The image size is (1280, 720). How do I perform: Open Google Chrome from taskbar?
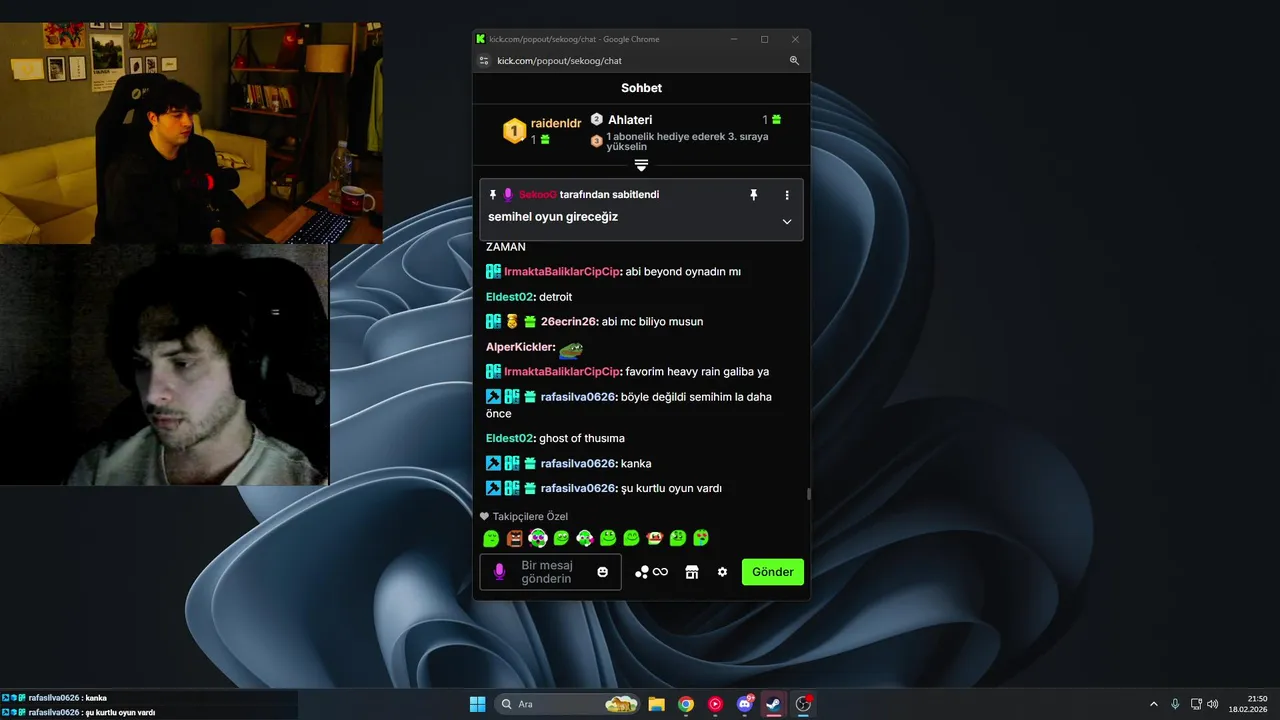[686, 704]
